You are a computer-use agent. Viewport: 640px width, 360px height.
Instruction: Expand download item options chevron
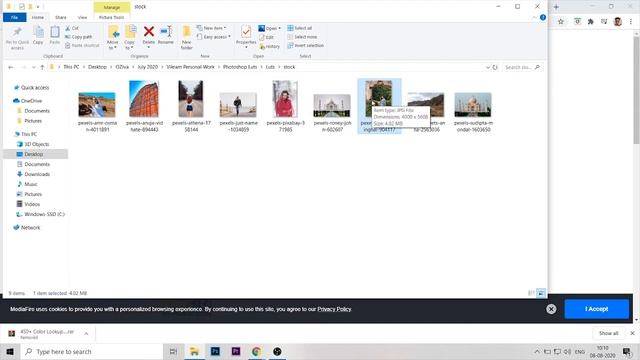86,334
